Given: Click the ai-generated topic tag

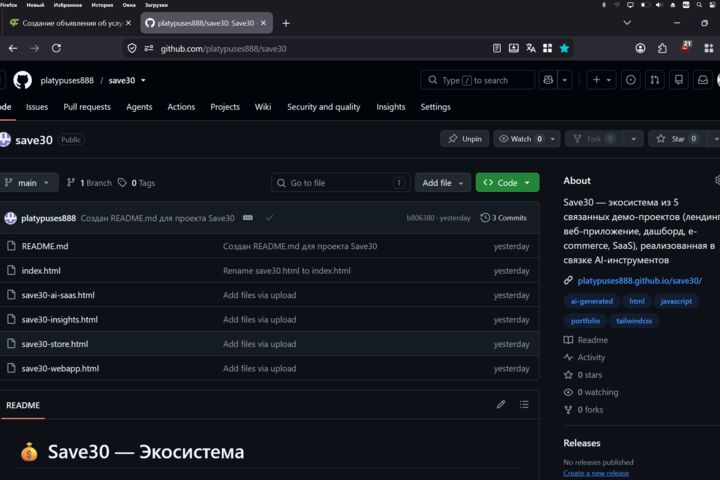Looking at the screenshot, I should pos(591,301).
